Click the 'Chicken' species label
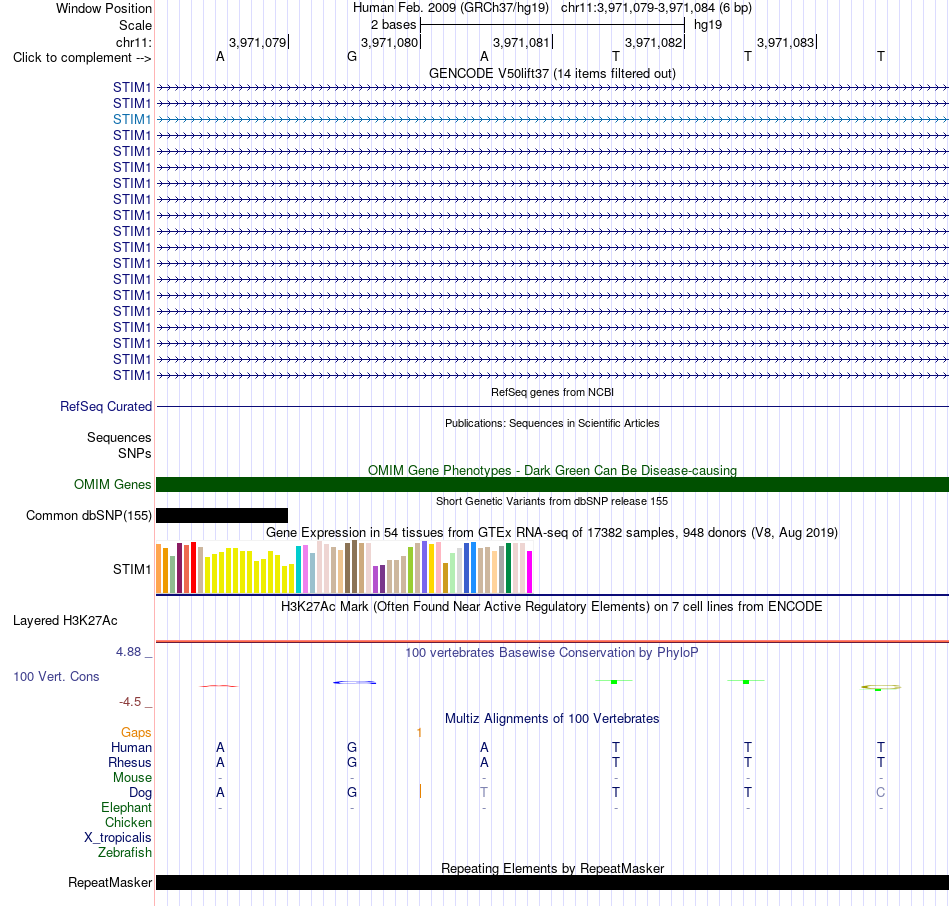 128,822
